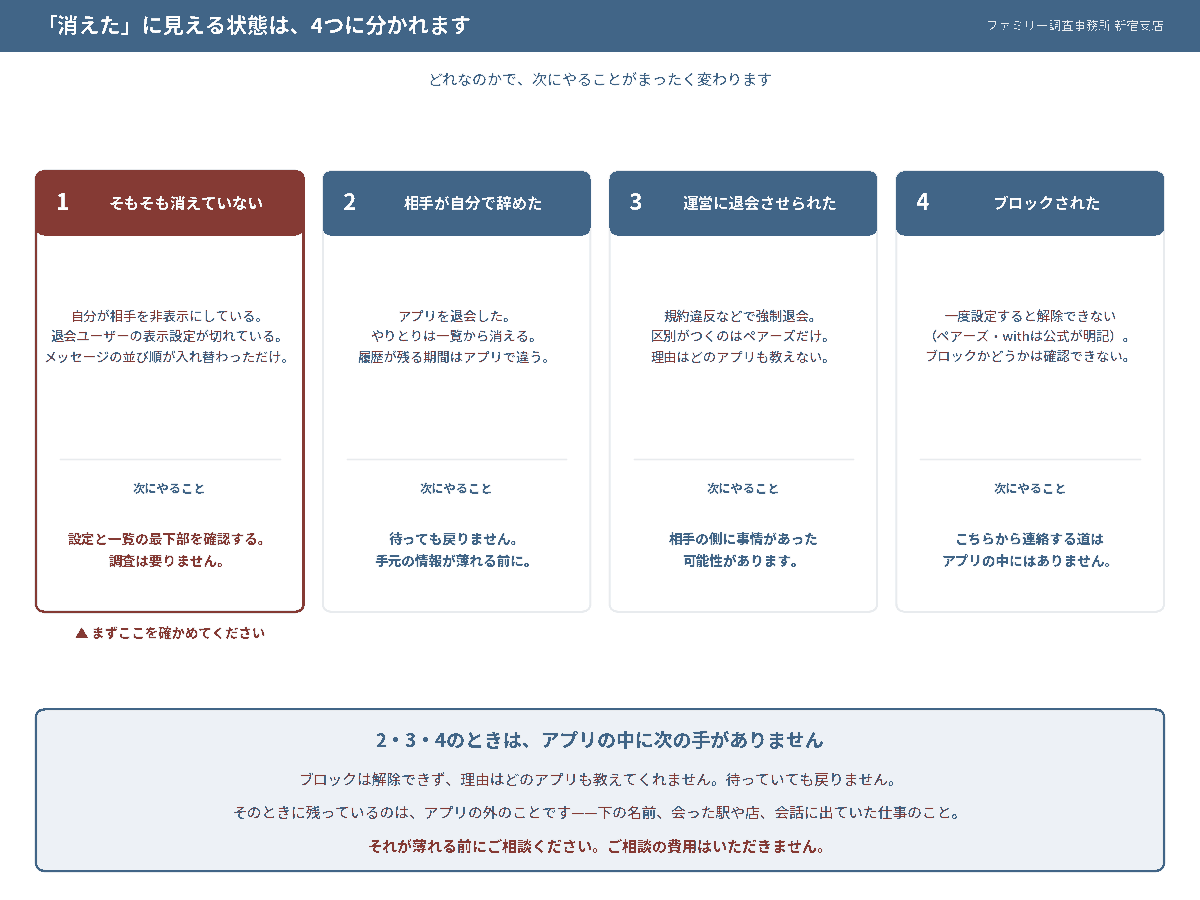The width and height of the screenshot is (1200, 900).
Task: Click 次にやること label in card 2
Action: pyautogui.click(x=456, y=489)
